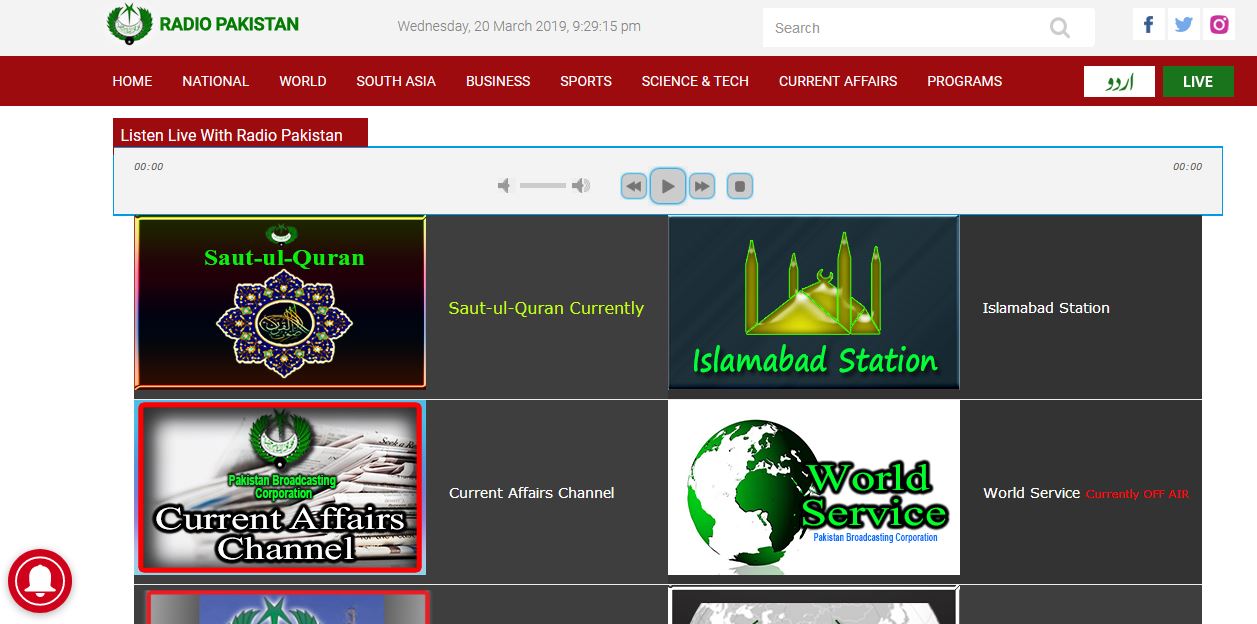Open the SCIENCE & TECH section
This screenshot has width=1257, height=624.
click(x=695, y=81)
